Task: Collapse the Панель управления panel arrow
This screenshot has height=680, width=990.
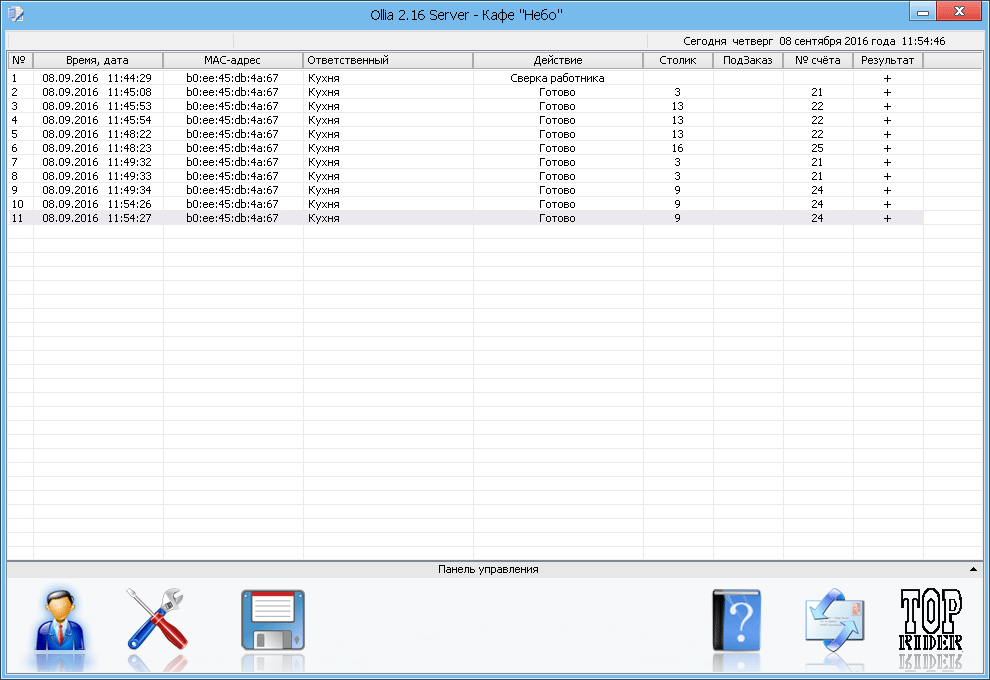Action: point(973,570)
